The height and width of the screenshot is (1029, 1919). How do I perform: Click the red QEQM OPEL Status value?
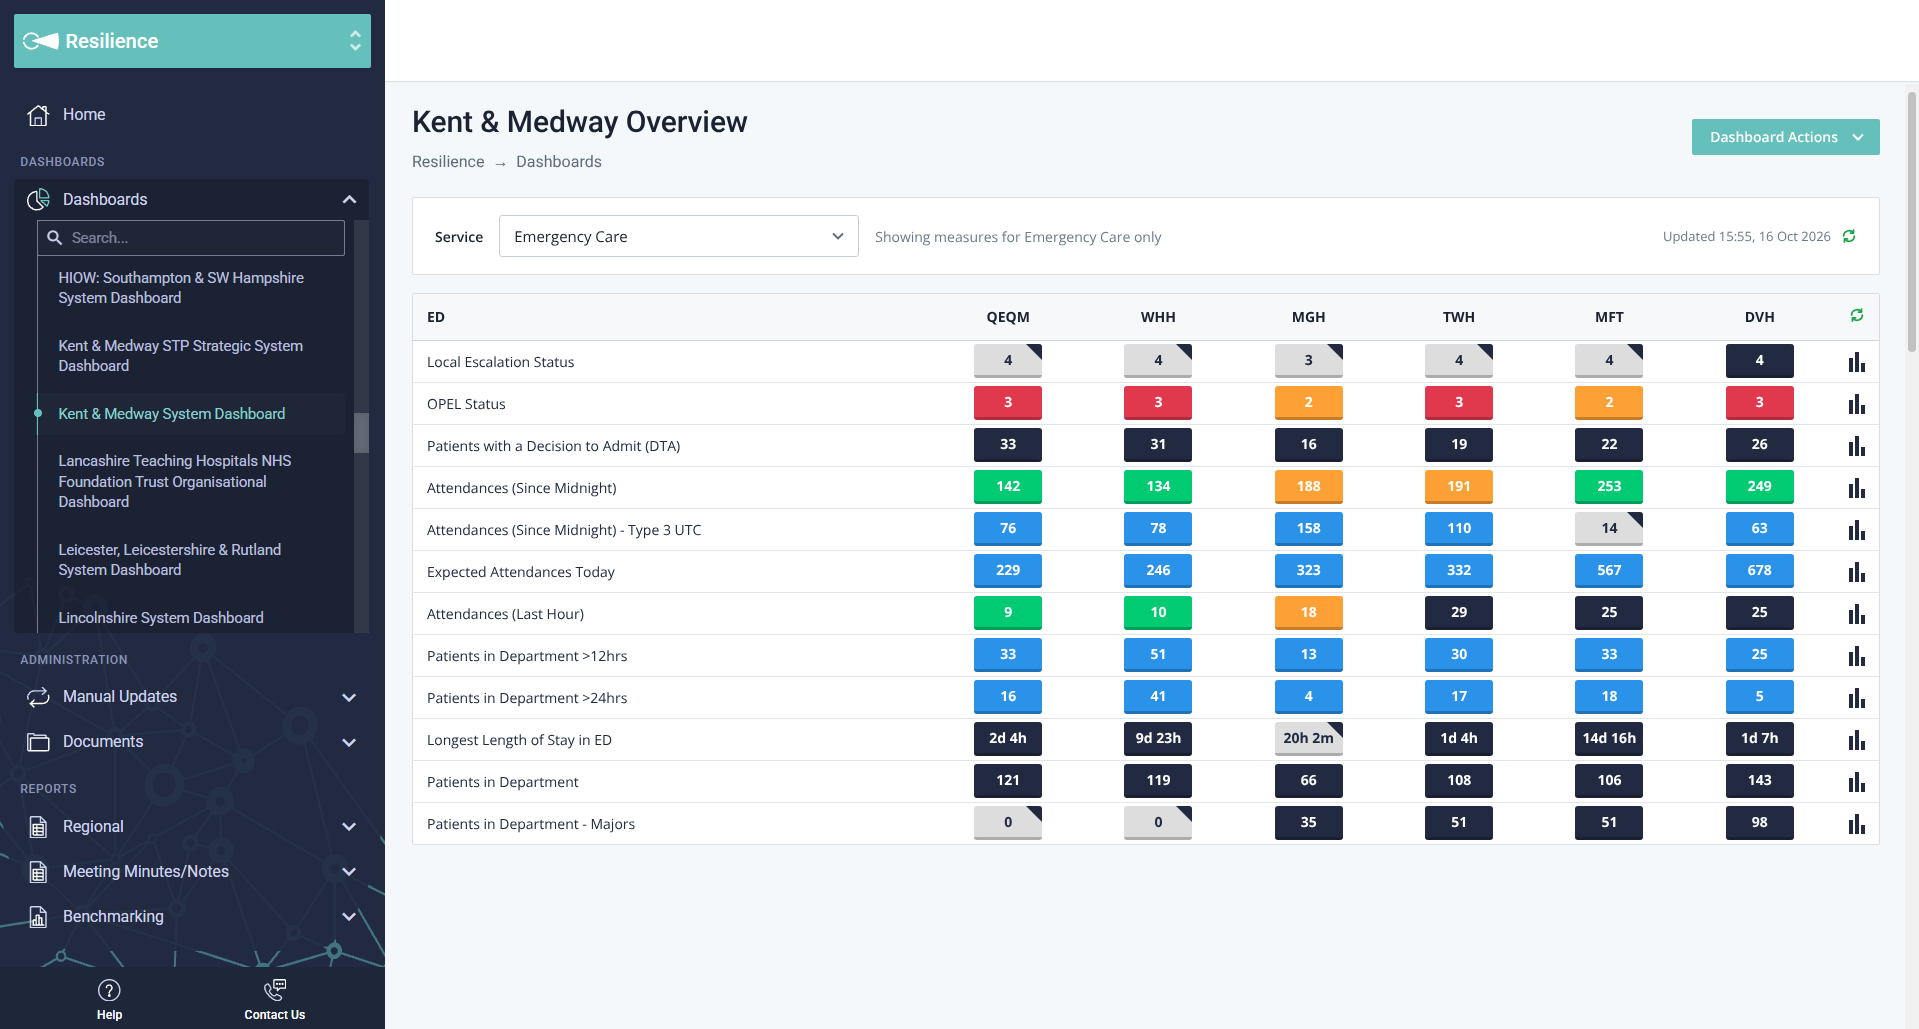(x=1008, y=403)
